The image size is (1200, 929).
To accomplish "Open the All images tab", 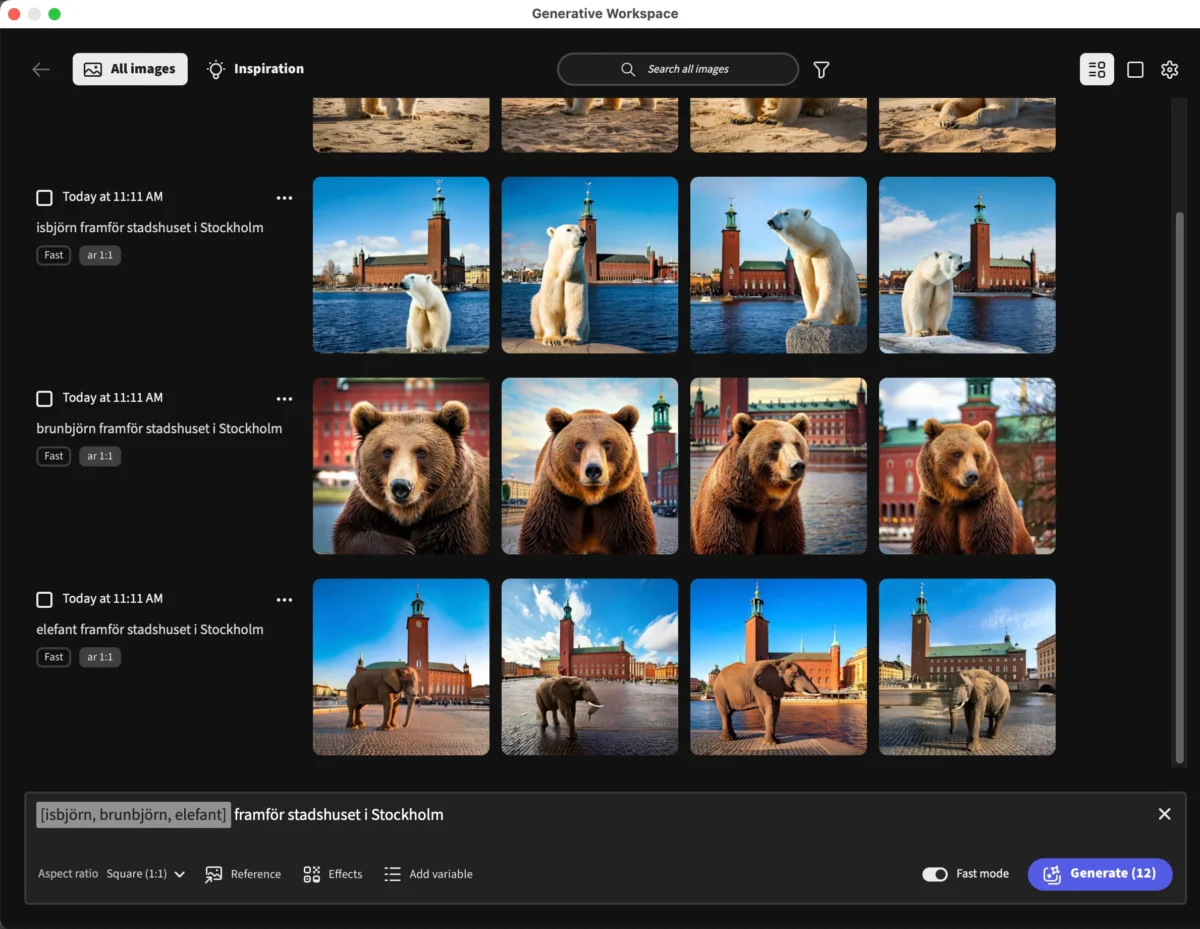I will point(130,69).
